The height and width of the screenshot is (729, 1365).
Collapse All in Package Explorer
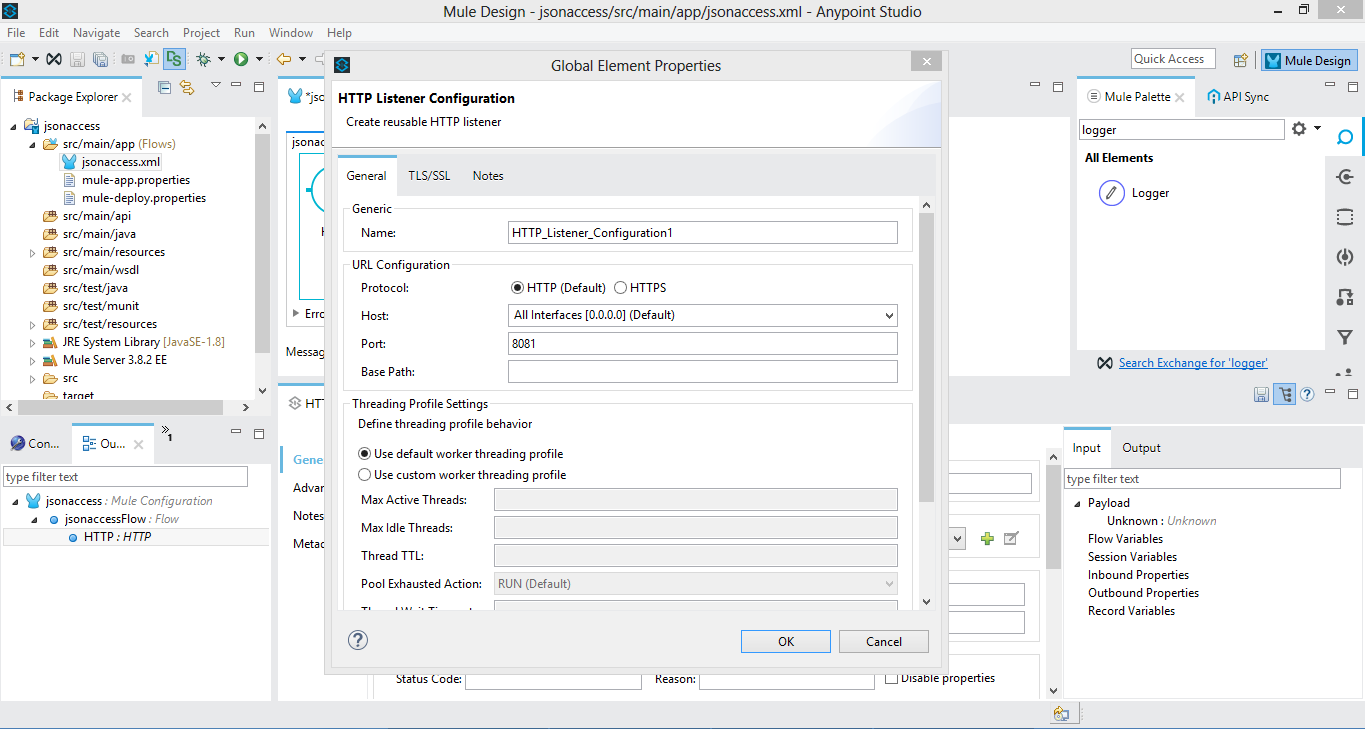tap(165, 88)
